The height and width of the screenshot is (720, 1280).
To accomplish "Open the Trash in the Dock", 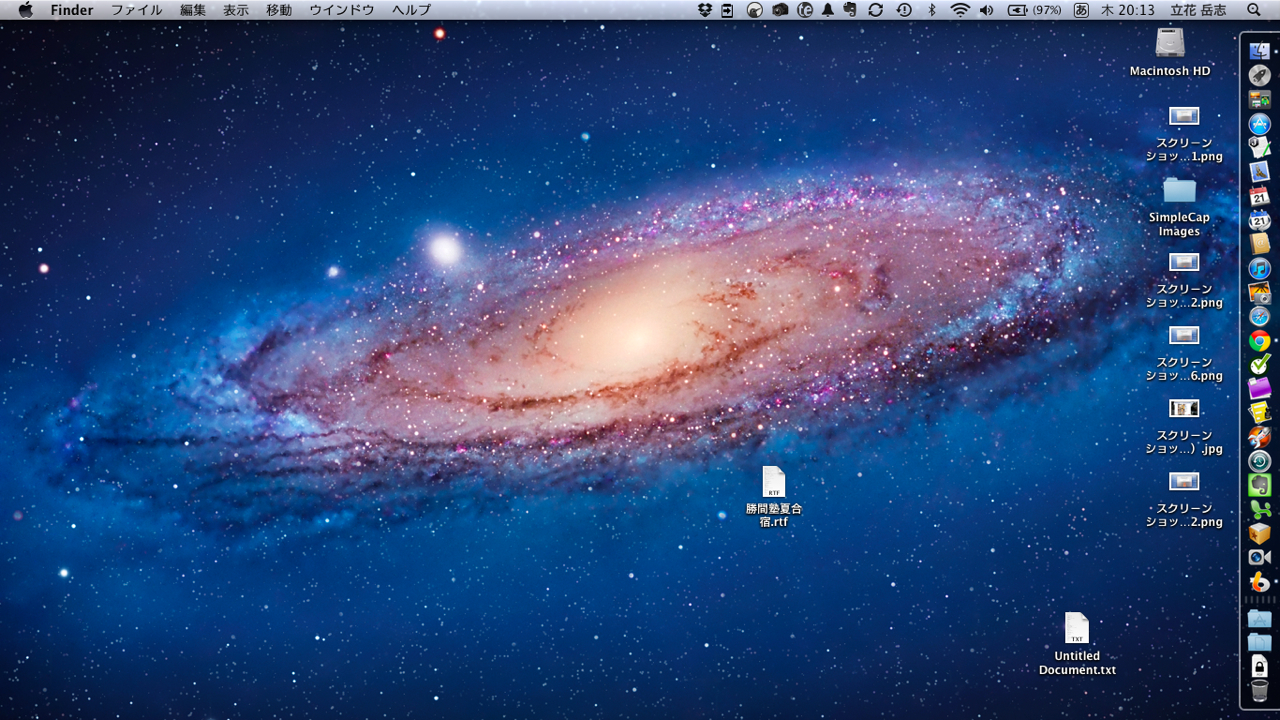I will click(x=1259, y=691).
